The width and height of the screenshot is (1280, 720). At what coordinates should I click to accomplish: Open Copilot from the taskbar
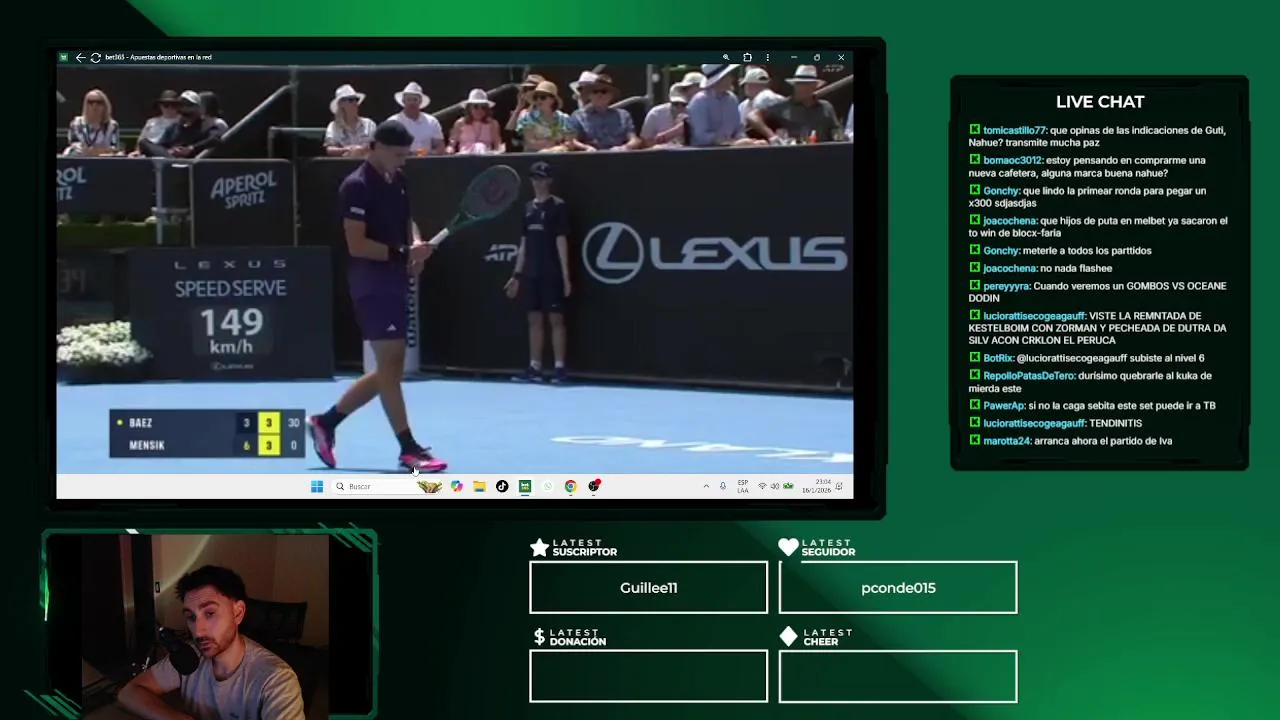(457, 486)
